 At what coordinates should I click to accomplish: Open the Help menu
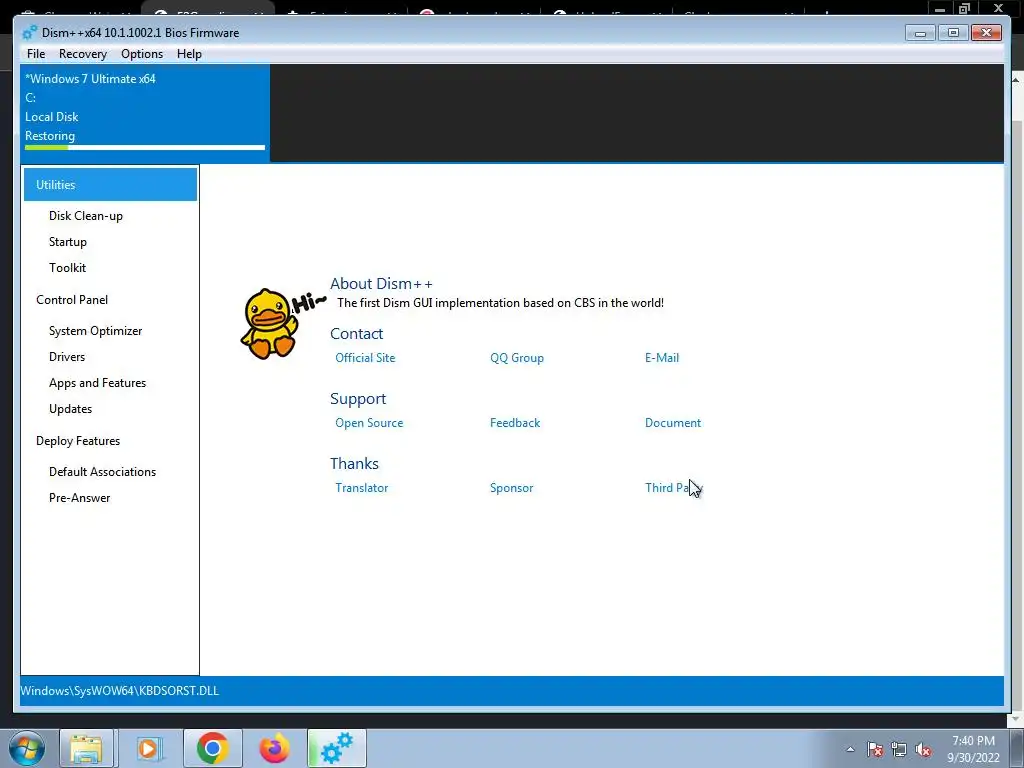[x=189, y=54]
